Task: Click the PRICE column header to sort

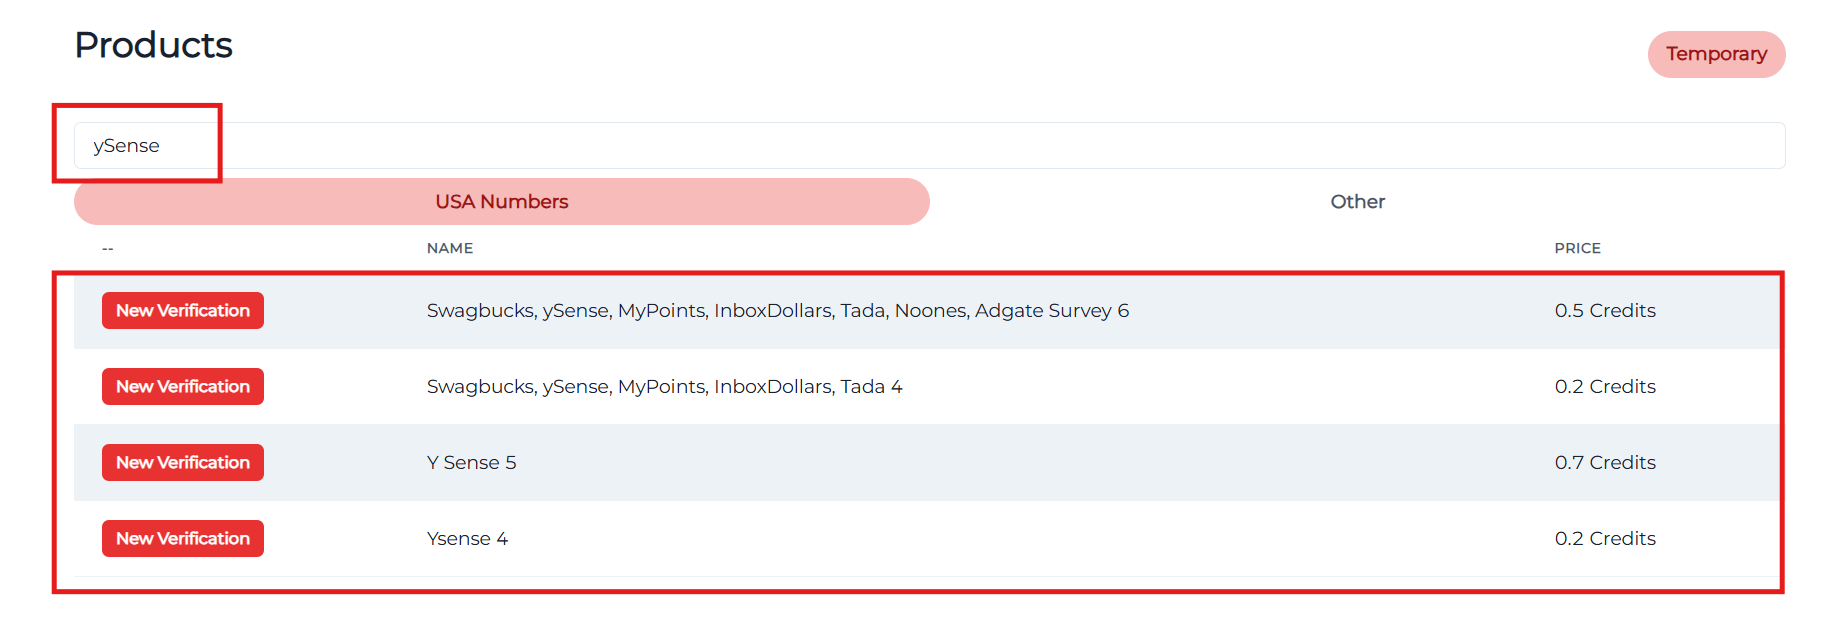Action: coord(1577,247)
